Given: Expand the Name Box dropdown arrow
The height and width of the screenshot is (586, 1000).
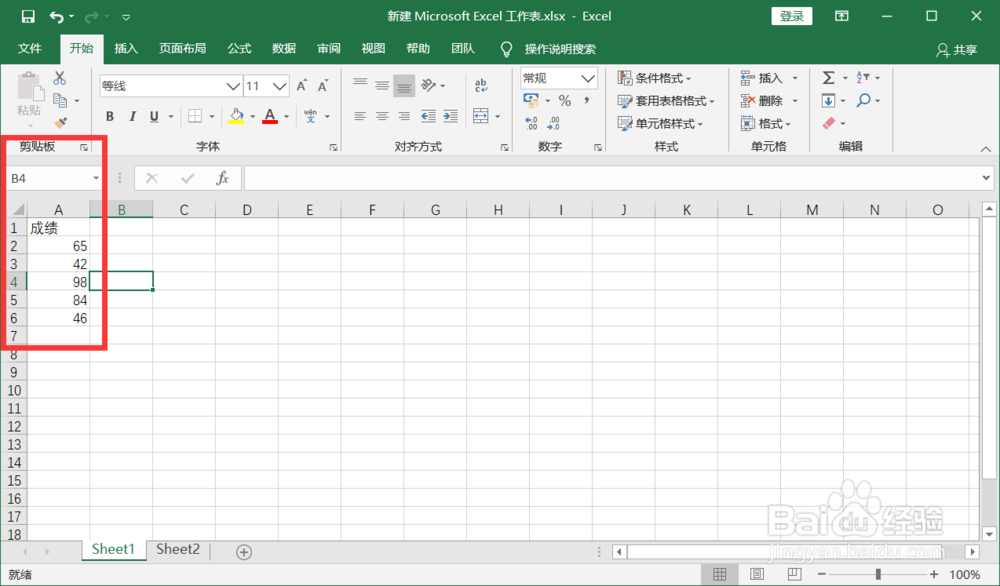Looking at the screenshot, I should 96,178.
